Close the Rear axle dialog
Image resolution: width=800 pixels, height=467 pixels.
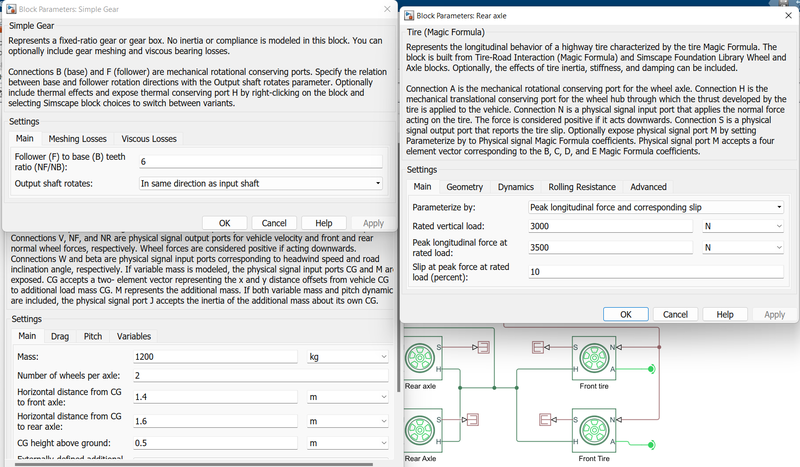[x=788, y=15]
